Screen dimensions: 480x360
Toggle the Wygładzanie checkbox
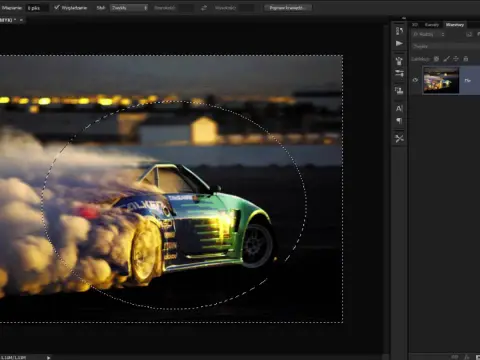tap(57, 7)
